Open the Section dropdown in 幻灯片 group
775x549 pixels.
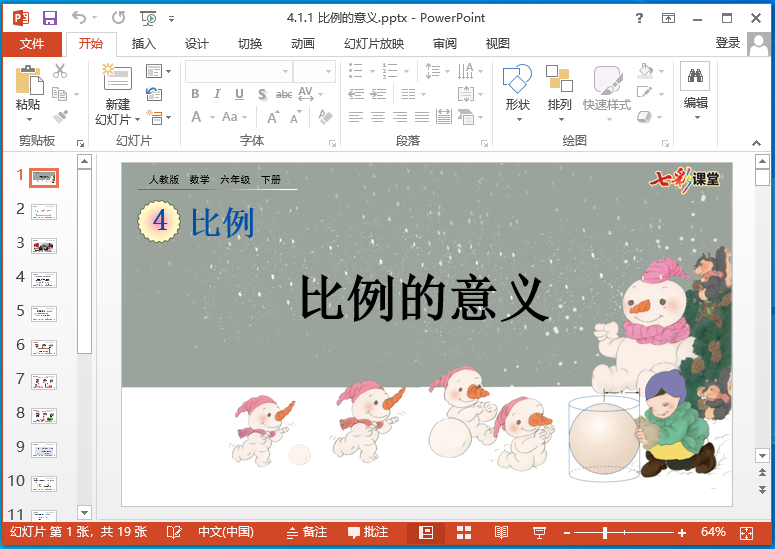point(158,117)
